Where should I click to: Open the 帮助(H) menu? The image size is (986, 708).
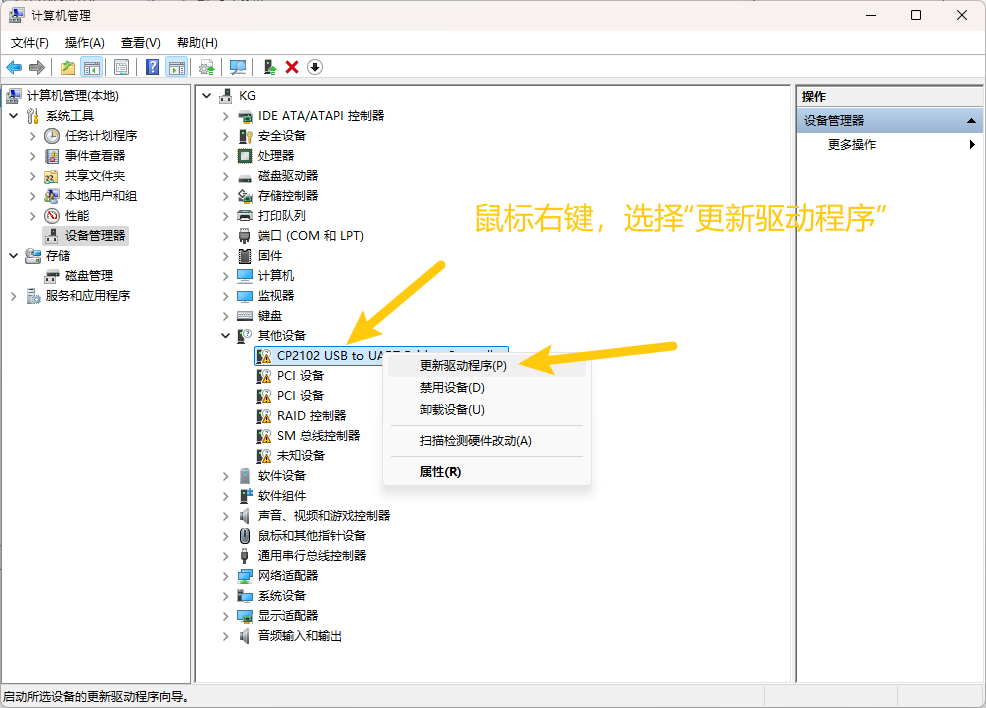(197, 43)
